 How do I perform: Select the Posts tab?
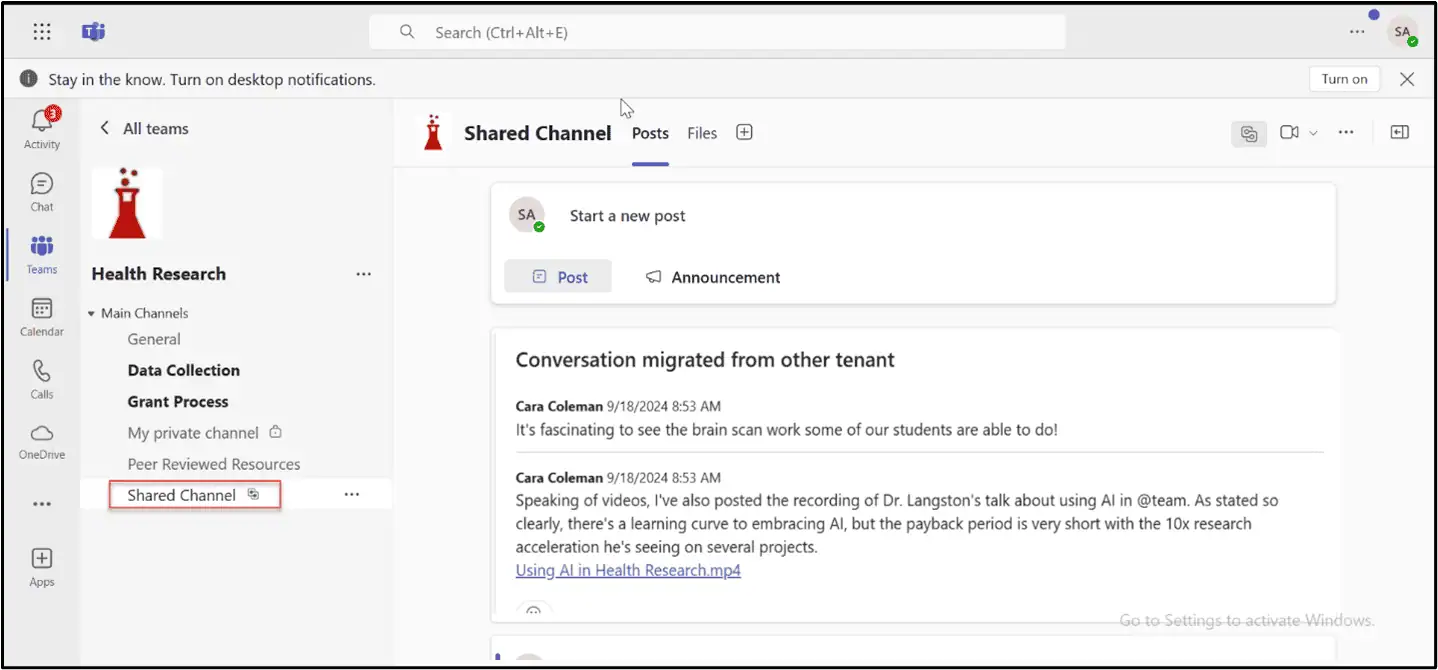point(649,132)
